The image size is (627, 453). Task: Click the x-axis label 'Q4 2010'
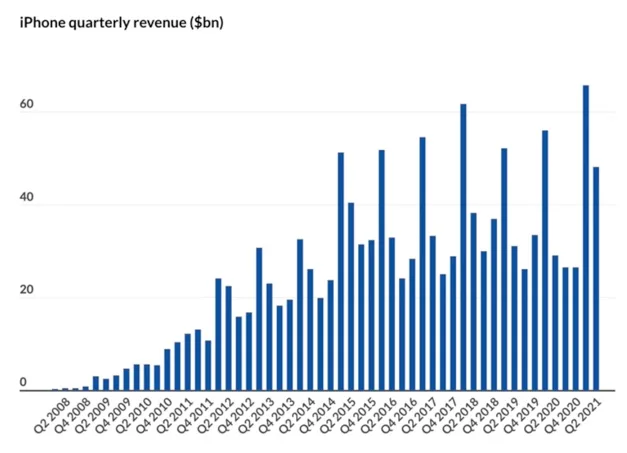155,416
